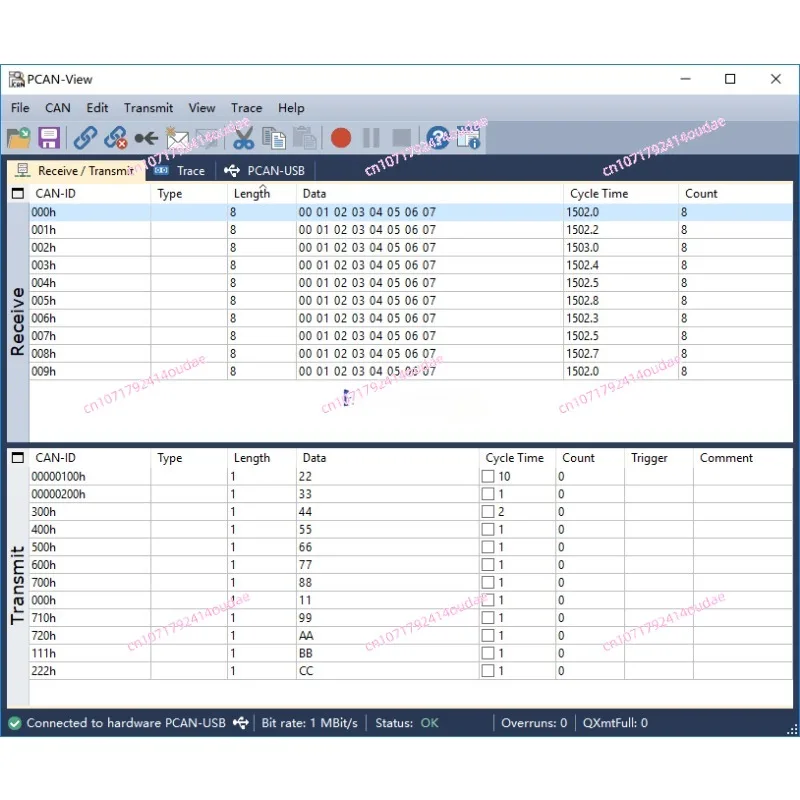Enable cycle time checkbox for message 500h
This screenshot has width=800, height=800.
coord(488,547)
